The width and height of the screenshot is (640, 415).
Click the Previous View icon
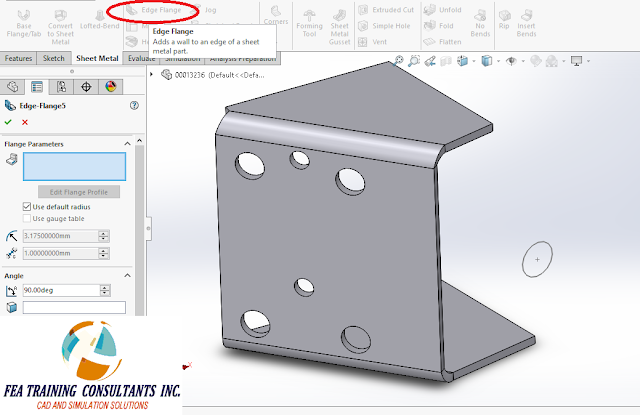[x=430, y=61]
